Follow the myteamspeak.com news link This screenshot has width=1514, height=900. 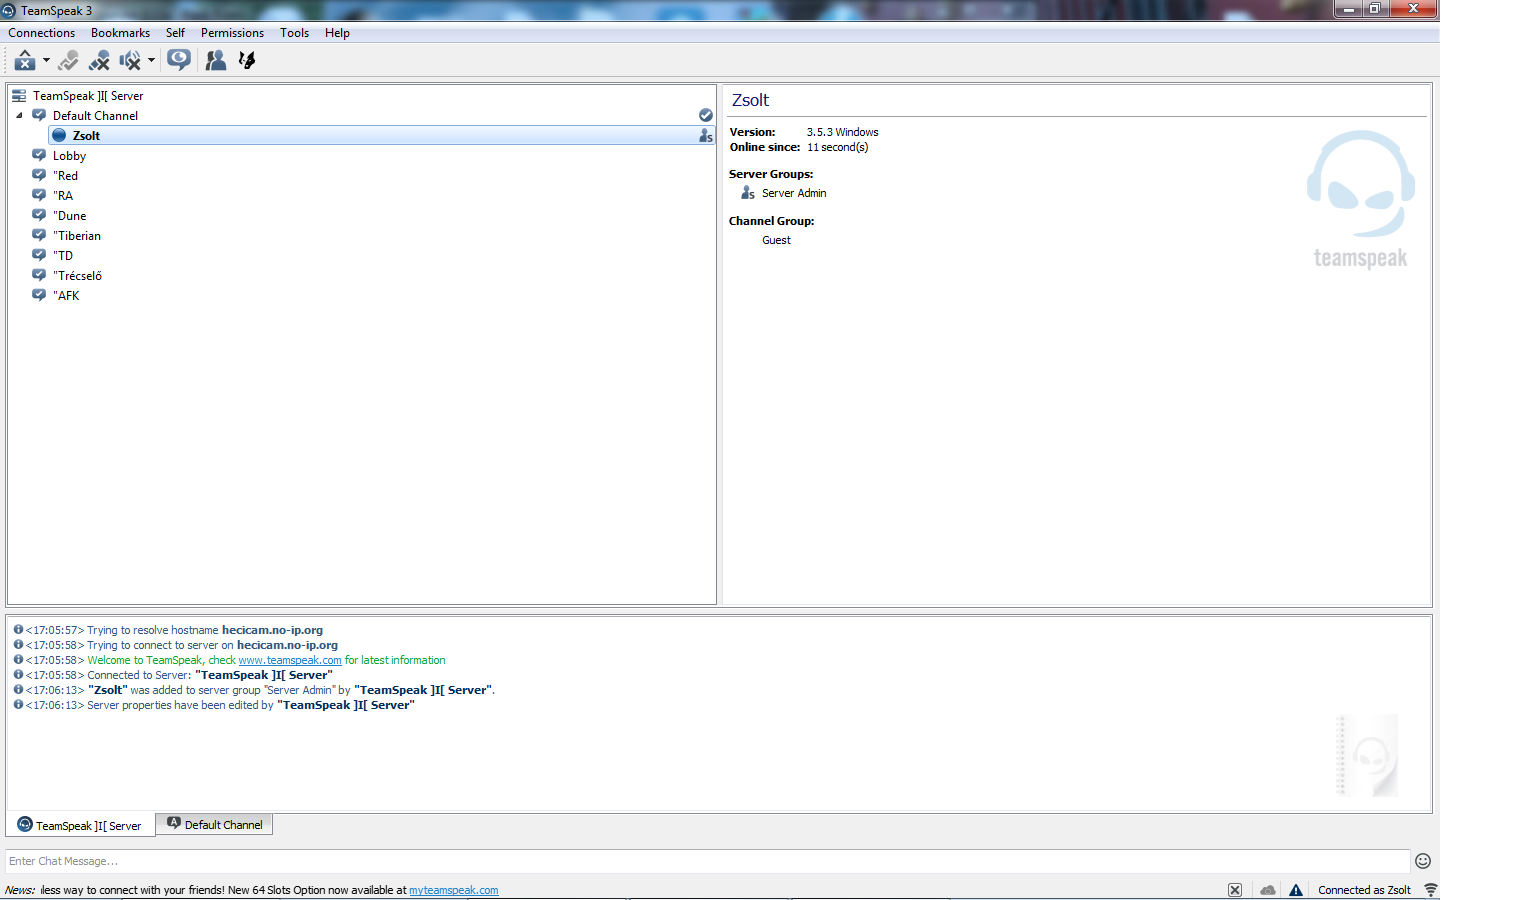pos(453,890)
